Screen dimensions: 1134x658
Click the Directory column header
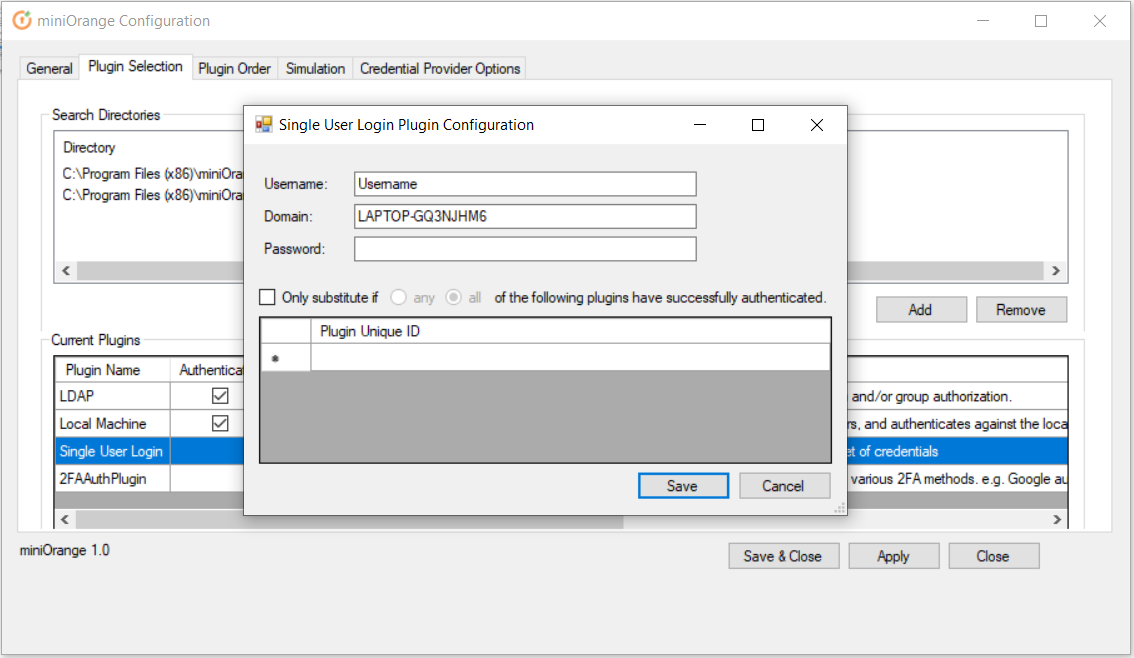tap(89, 148)
